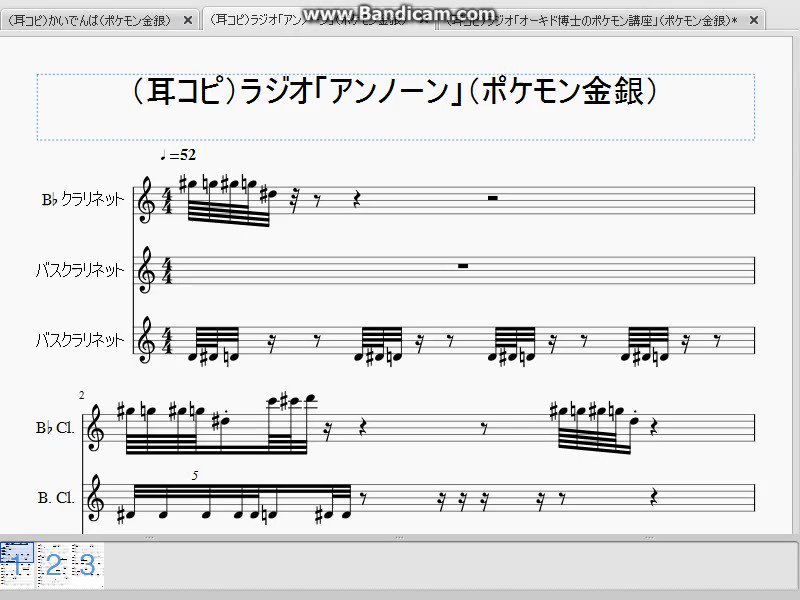Jump to page 1 in the navigator
The width and height of the screenshot is (800, 600).
coord(17,565)
